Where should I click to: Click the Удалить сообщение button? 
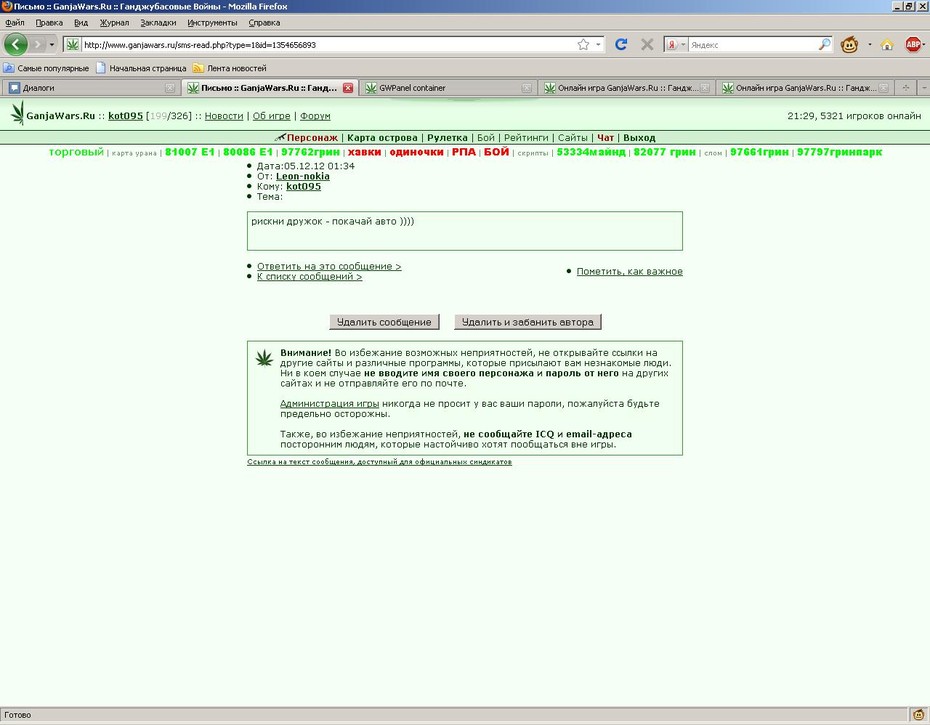click(x=384, y=322)
